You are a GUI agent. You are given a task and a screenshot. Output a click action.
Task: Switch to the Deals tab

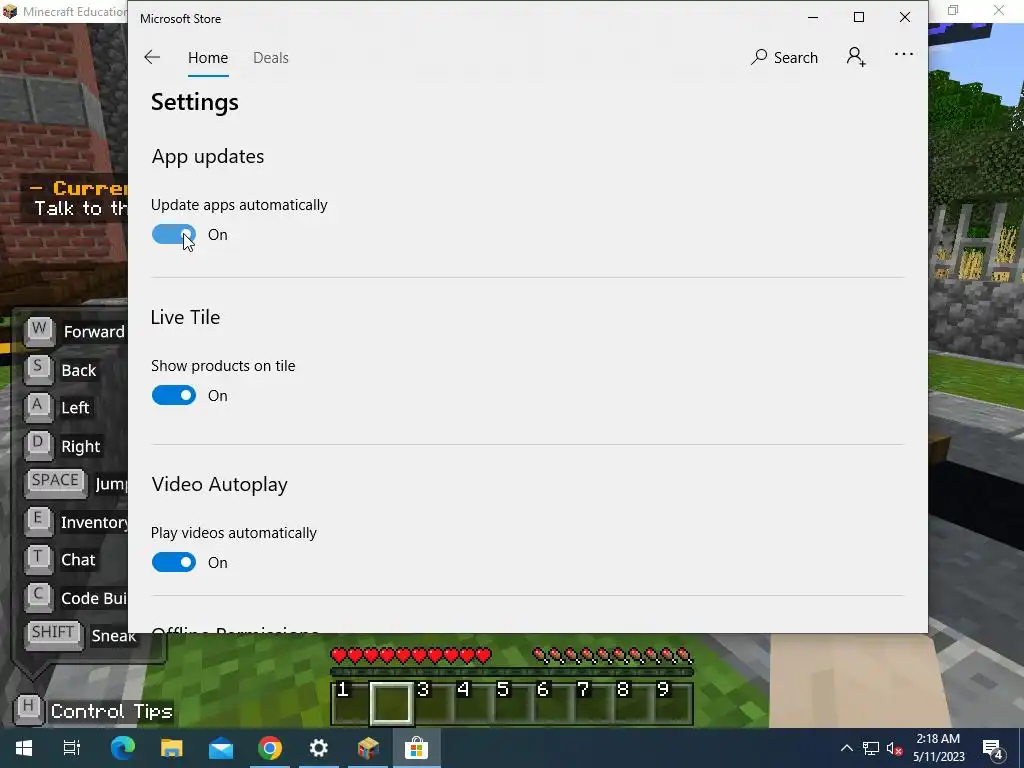270,57
